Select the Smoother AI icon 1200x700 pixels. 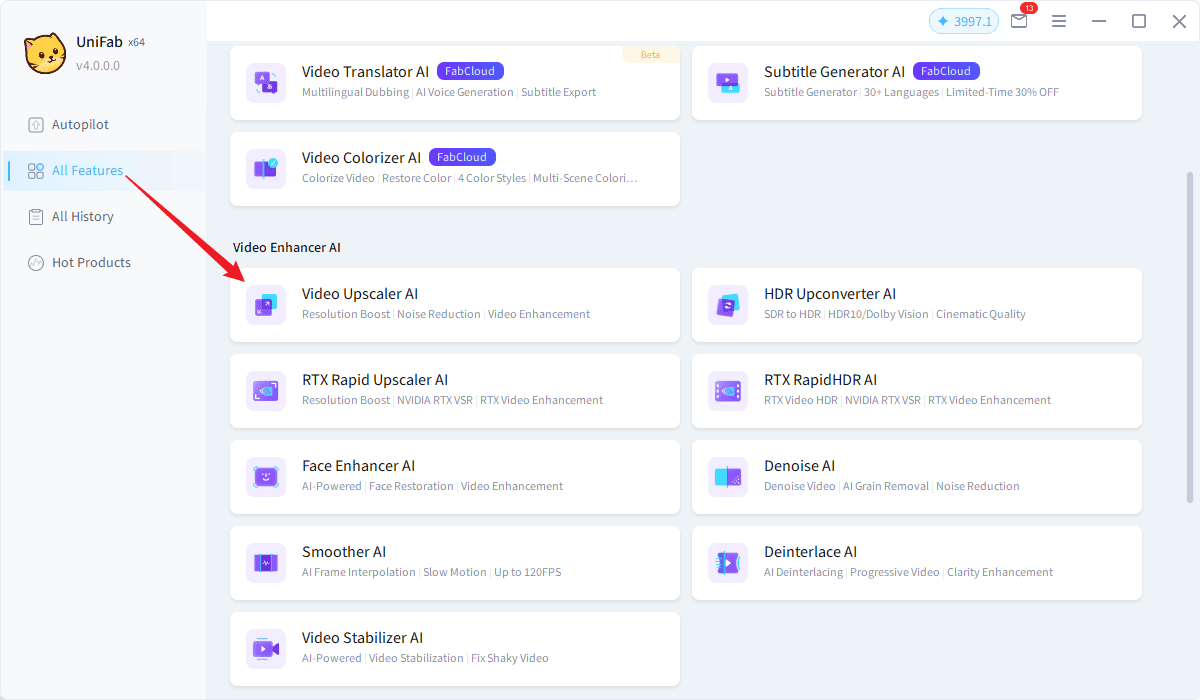click(266, 563)
